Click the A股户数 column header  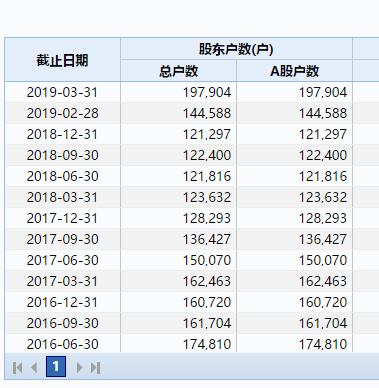(294, 71)
